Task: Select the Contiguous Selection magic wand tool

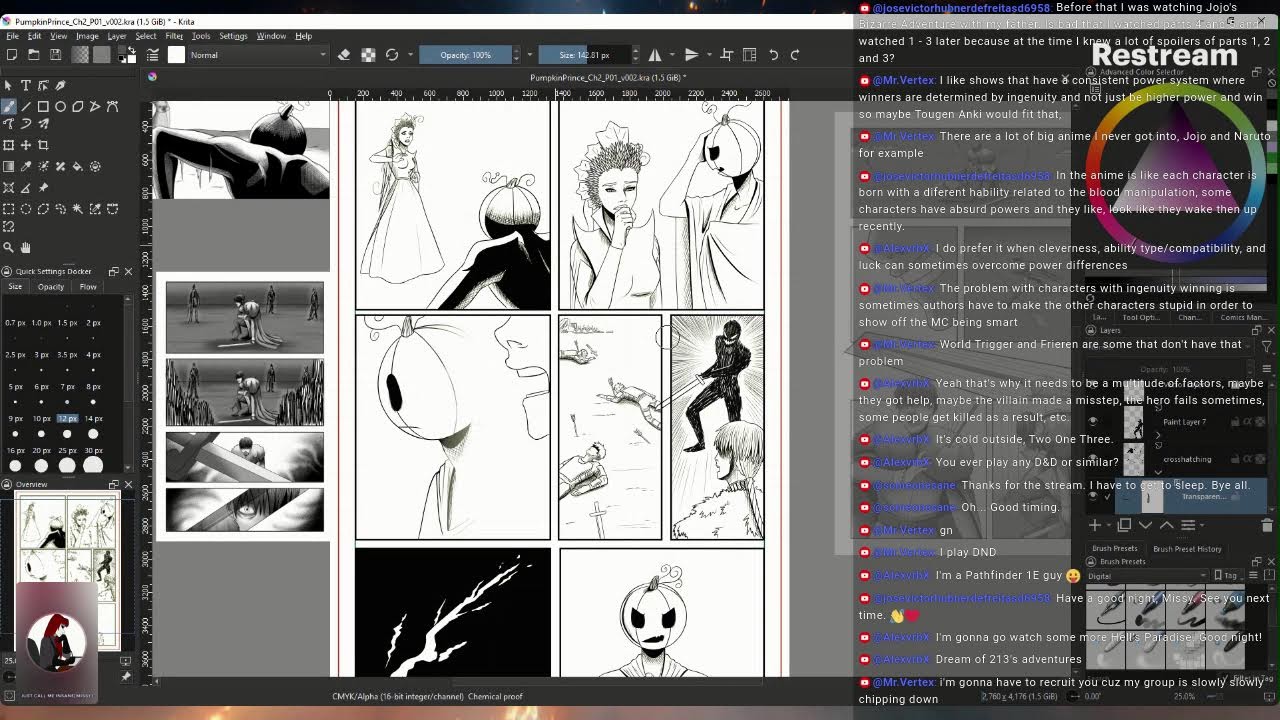Action: (78, 208)
